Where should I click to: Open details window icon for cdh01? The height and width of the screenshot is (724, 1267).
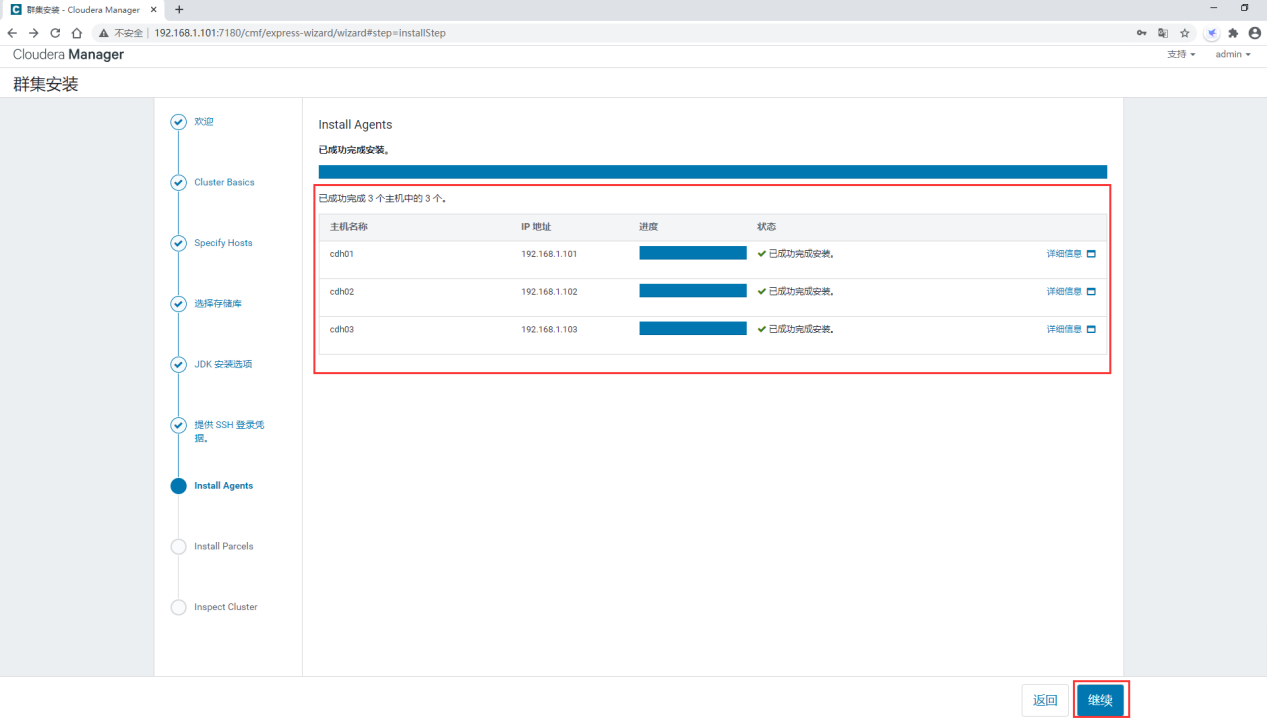coord(1091,254)
